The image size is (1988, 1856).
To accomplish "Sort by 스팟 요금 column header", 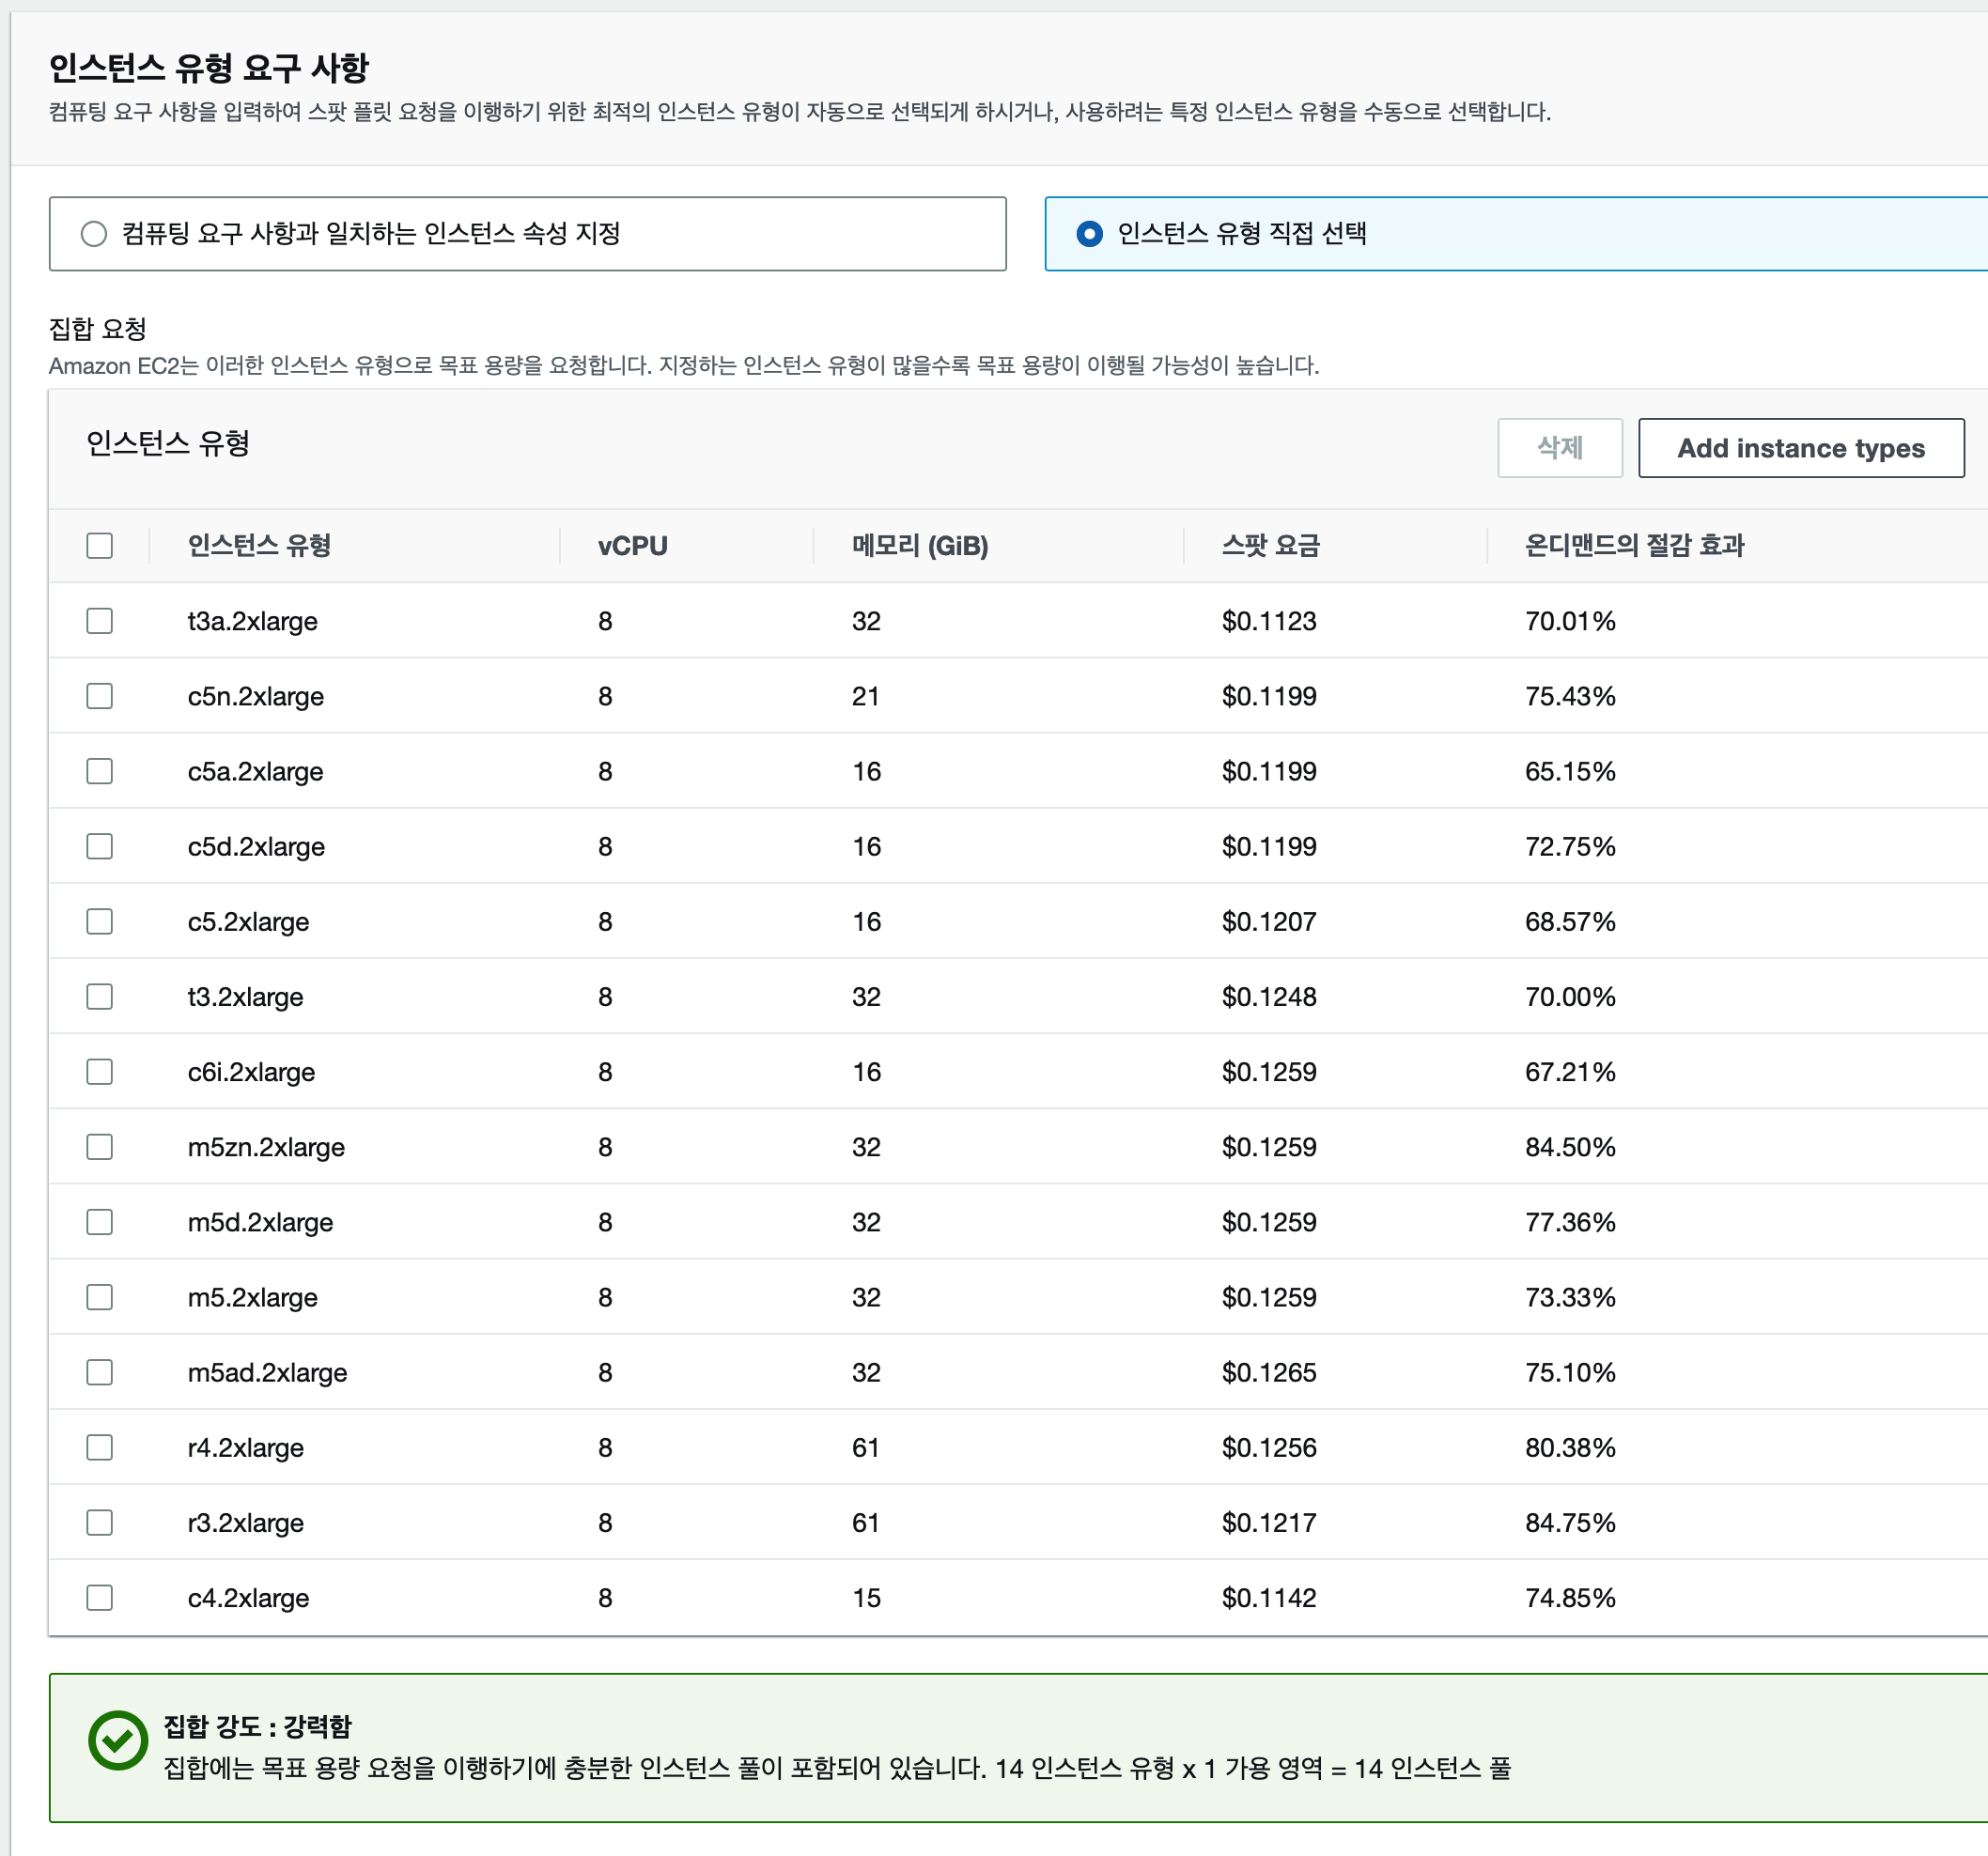I will click(1270, 546).
